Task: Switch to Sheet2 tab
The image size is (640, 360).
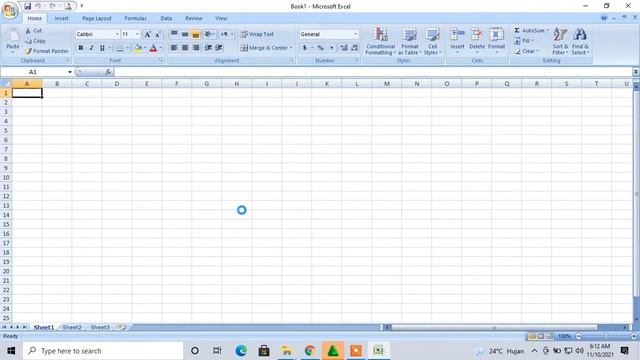Action: (x=72, y=327)
